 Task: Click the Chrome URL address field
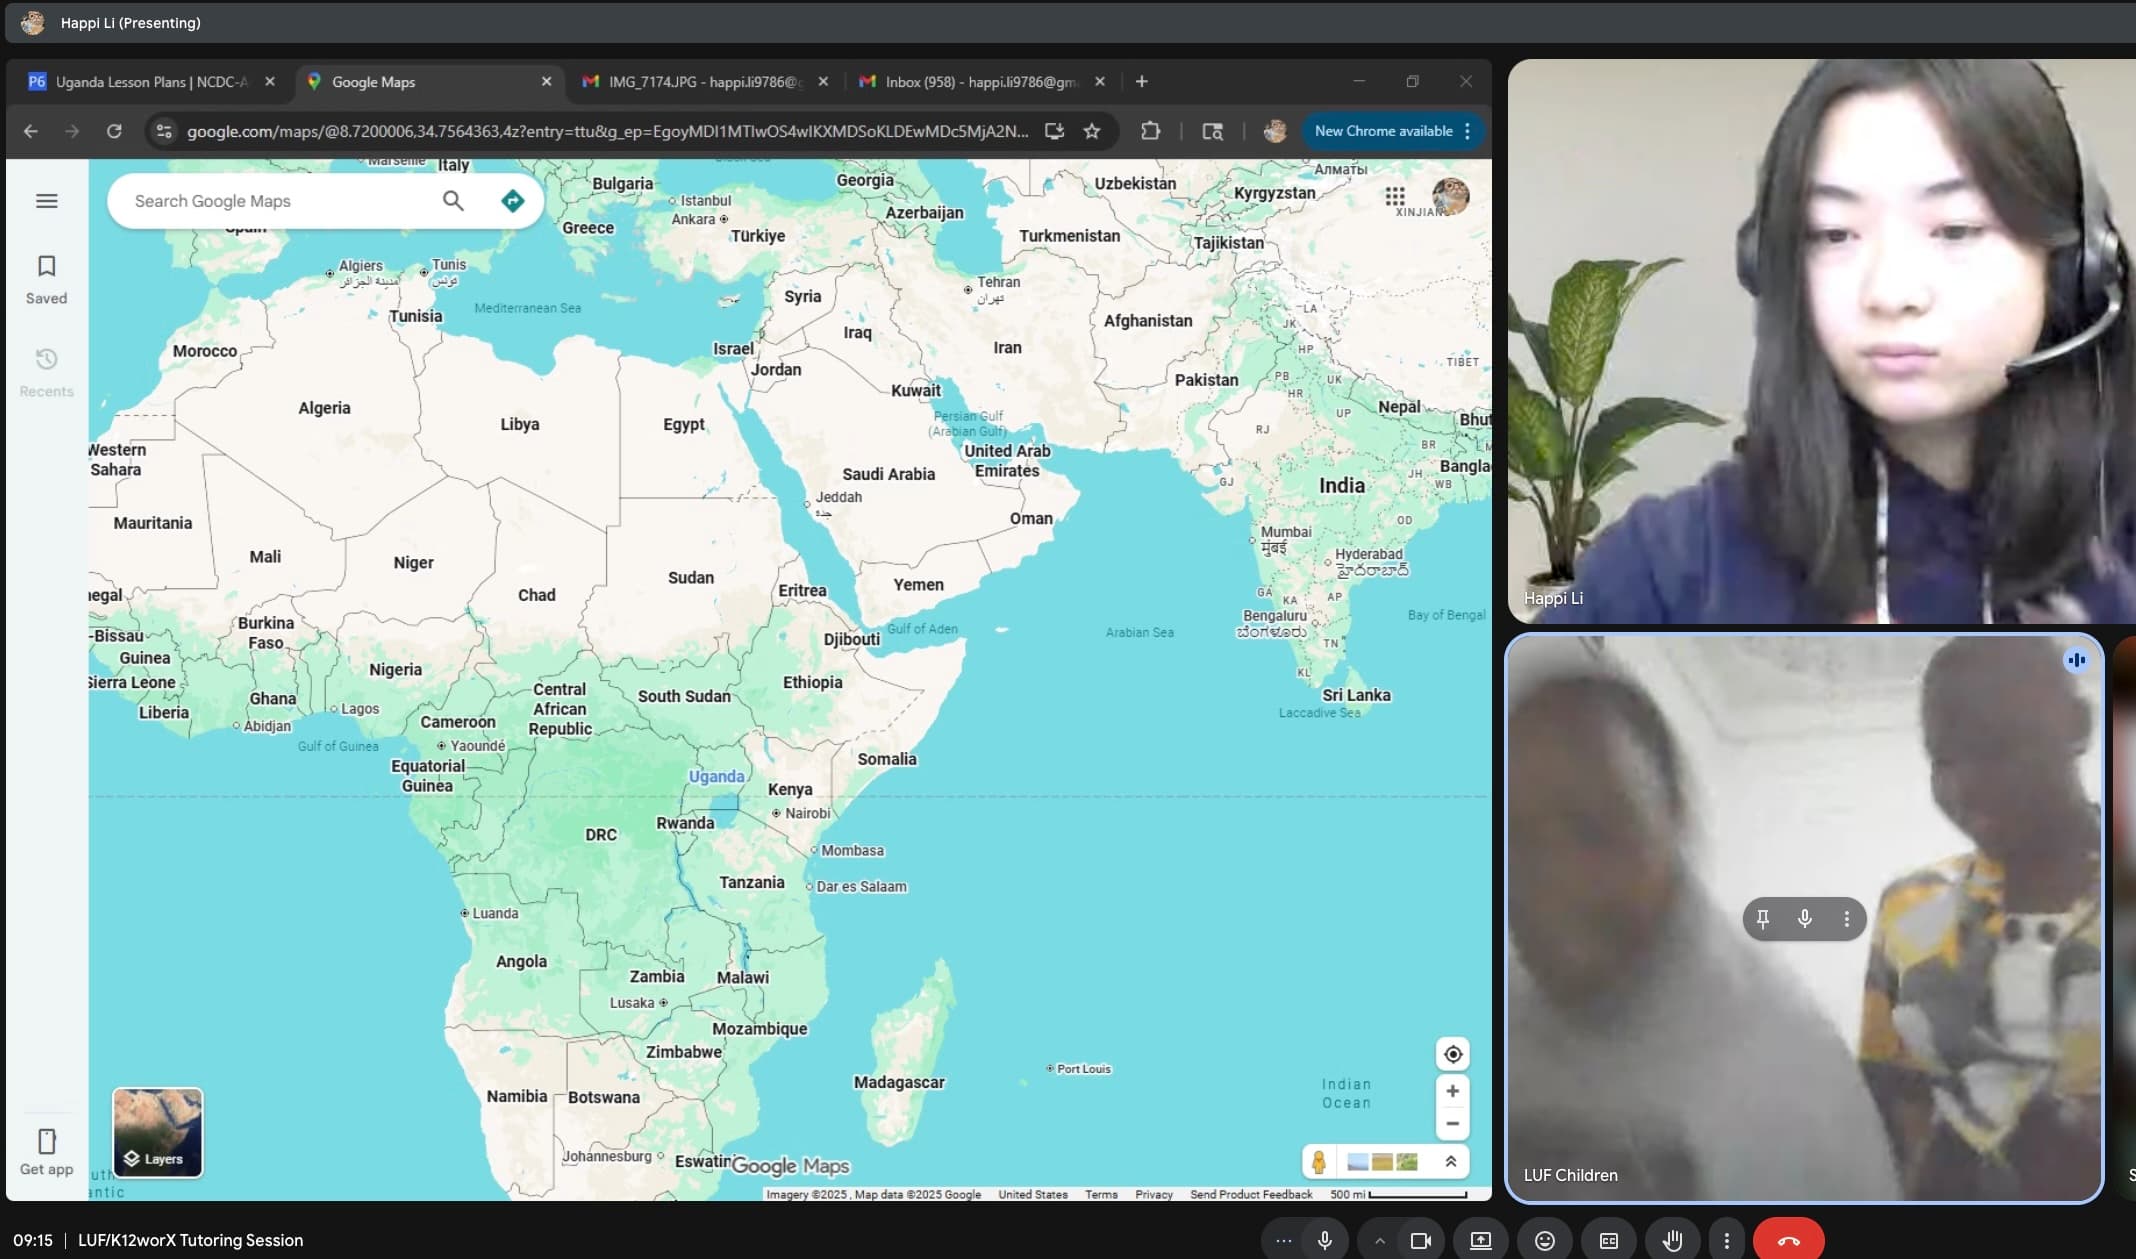pyautogui.click(x=607, y=131)
